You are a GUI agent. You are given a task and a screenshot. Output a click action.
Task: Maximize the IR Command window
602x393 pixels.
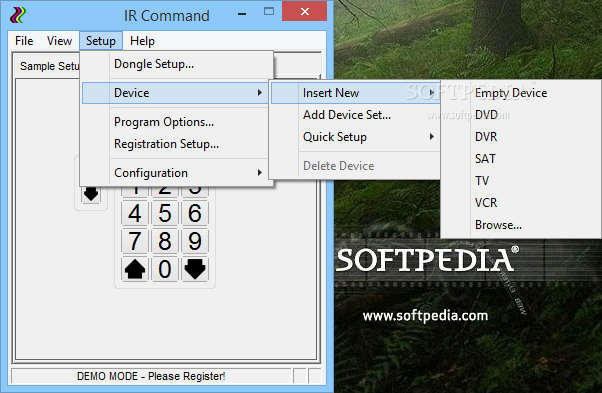[x=269, y=12]
